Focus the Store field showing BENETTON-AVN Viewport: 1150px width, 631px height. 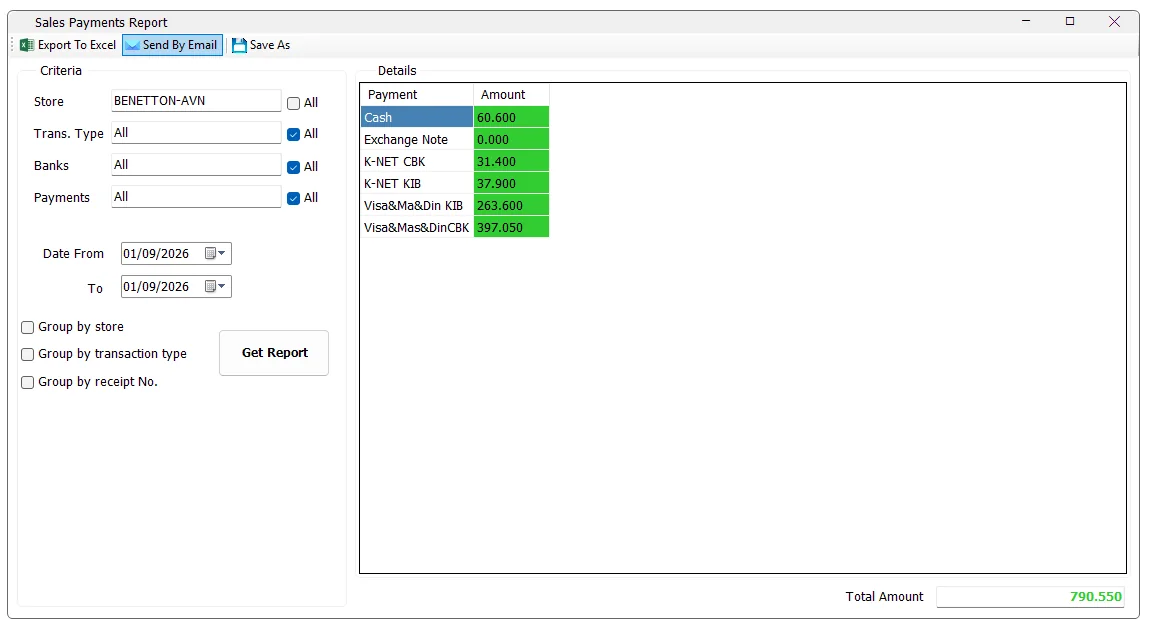click(196, 101)
